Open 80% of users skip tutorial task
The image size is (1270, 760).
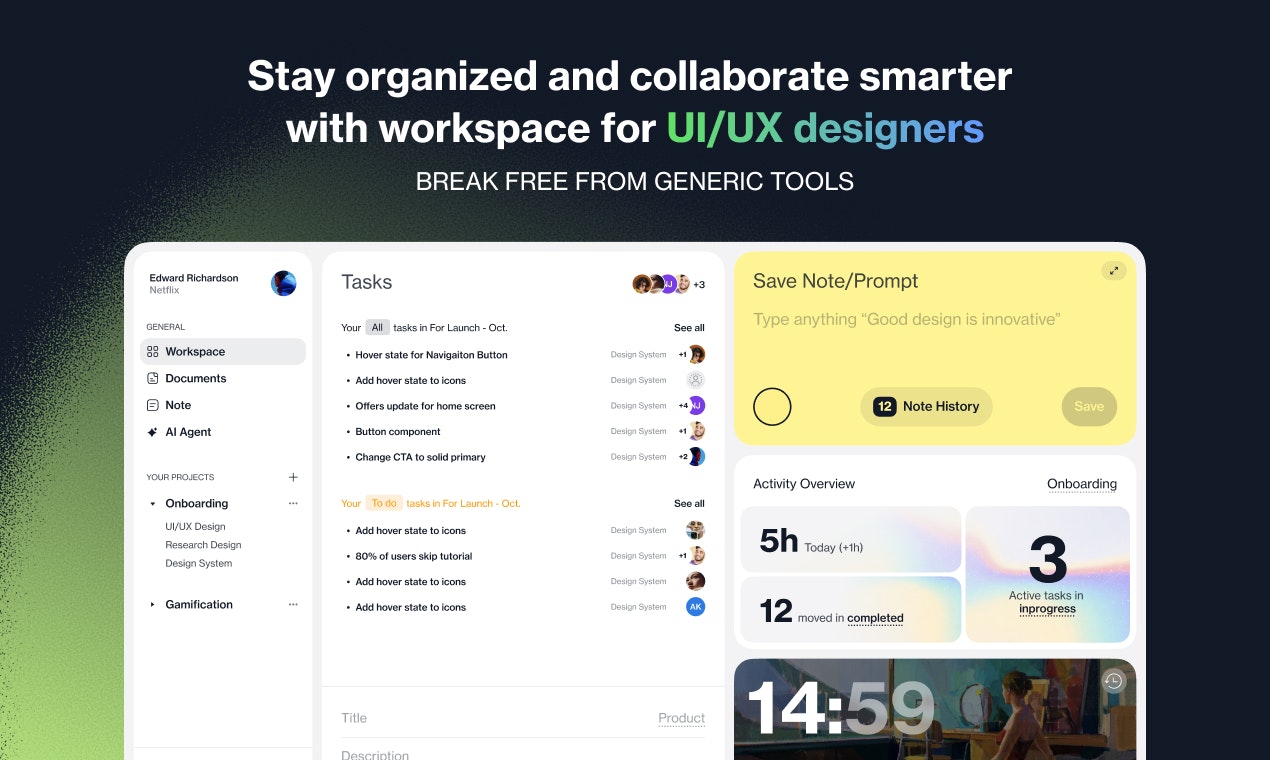click(413, 556)
